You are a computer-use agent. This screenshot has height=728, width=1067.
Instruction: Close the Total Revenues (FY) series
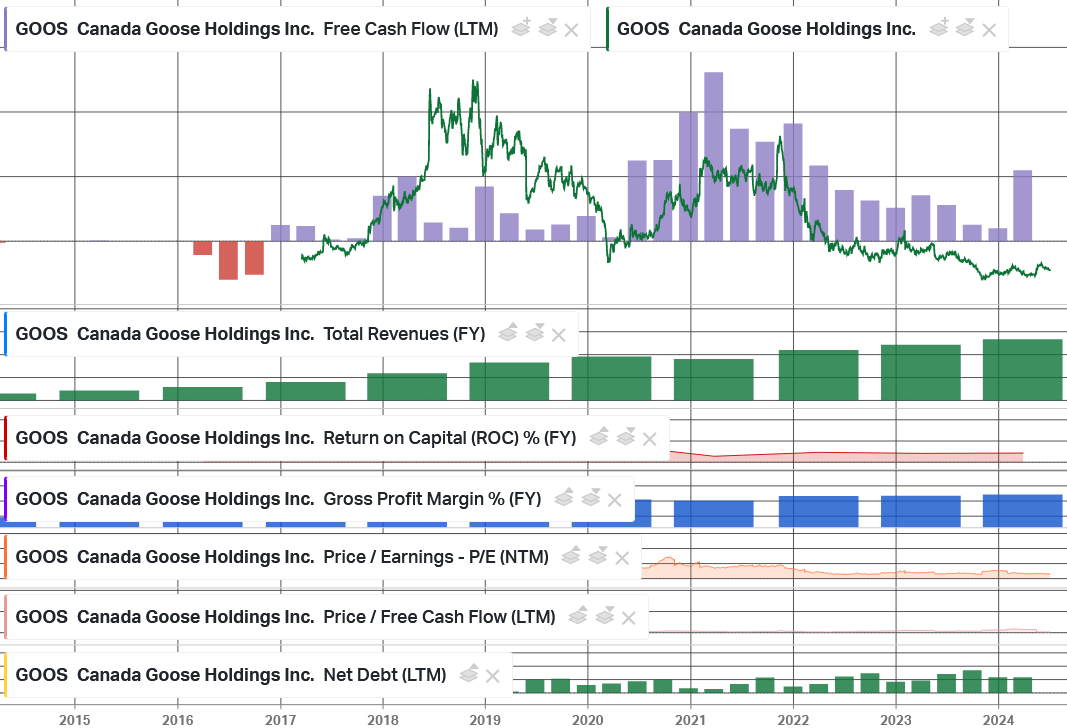click(559, 335)
